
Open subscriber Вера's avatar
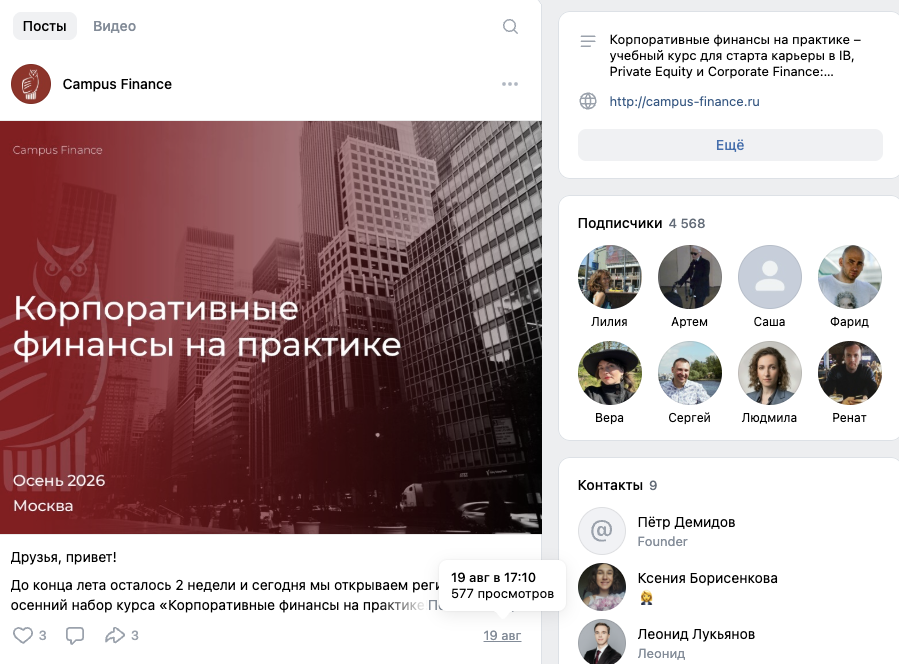[609, 373]
